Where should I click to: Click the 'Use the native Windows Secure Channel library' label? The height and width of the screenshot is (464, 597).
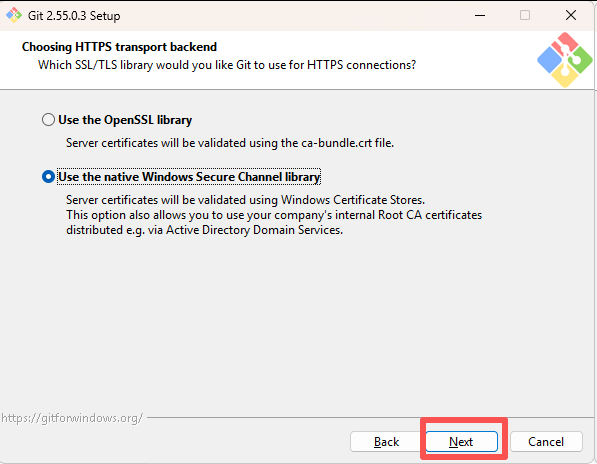click(189, 177)
